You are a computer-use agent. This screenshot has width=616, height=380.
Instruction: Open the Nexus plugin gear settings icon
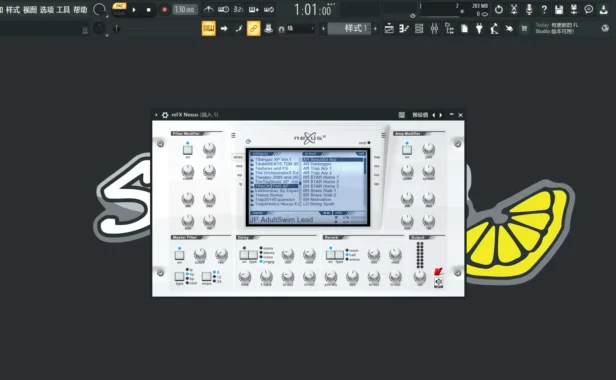click(165, 115)
